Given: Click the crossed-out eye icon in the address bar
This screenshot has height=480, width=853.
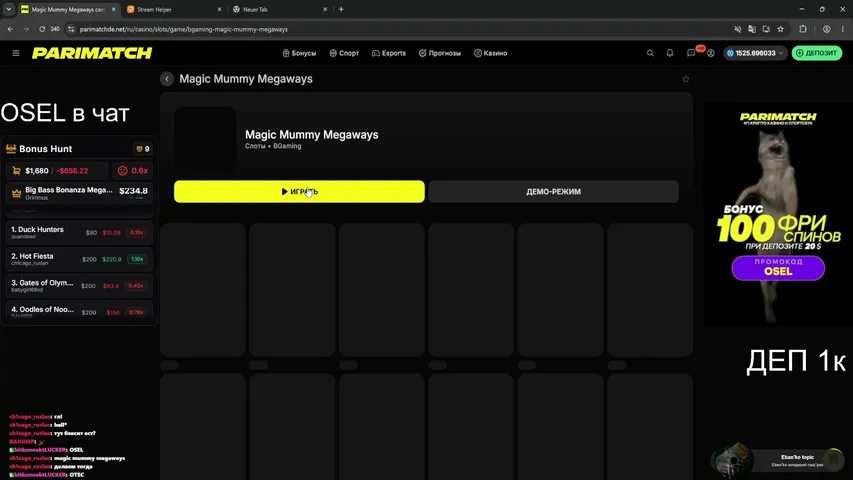Looking at the screenshot, I should click(x=737, y=29).
